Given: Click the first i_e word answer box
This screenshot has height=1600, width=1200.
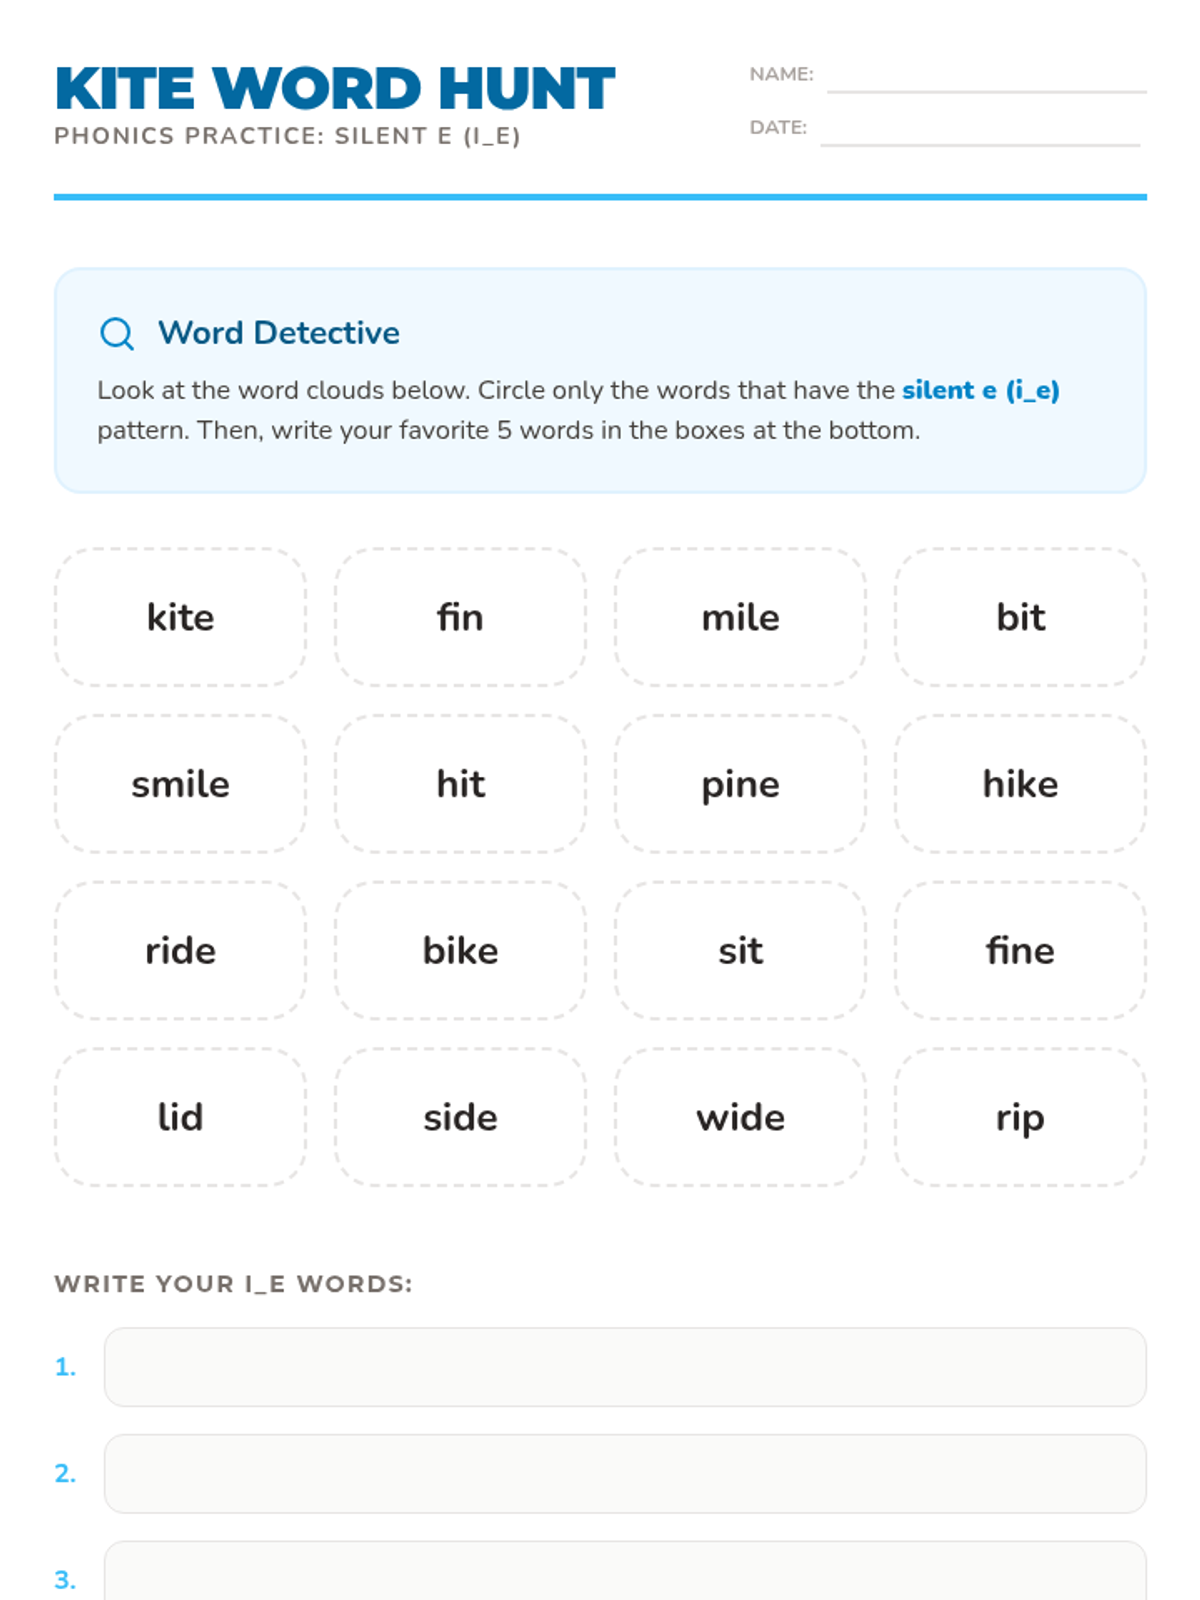Looking at the screenshot, I should click(x=625, y=1367).
